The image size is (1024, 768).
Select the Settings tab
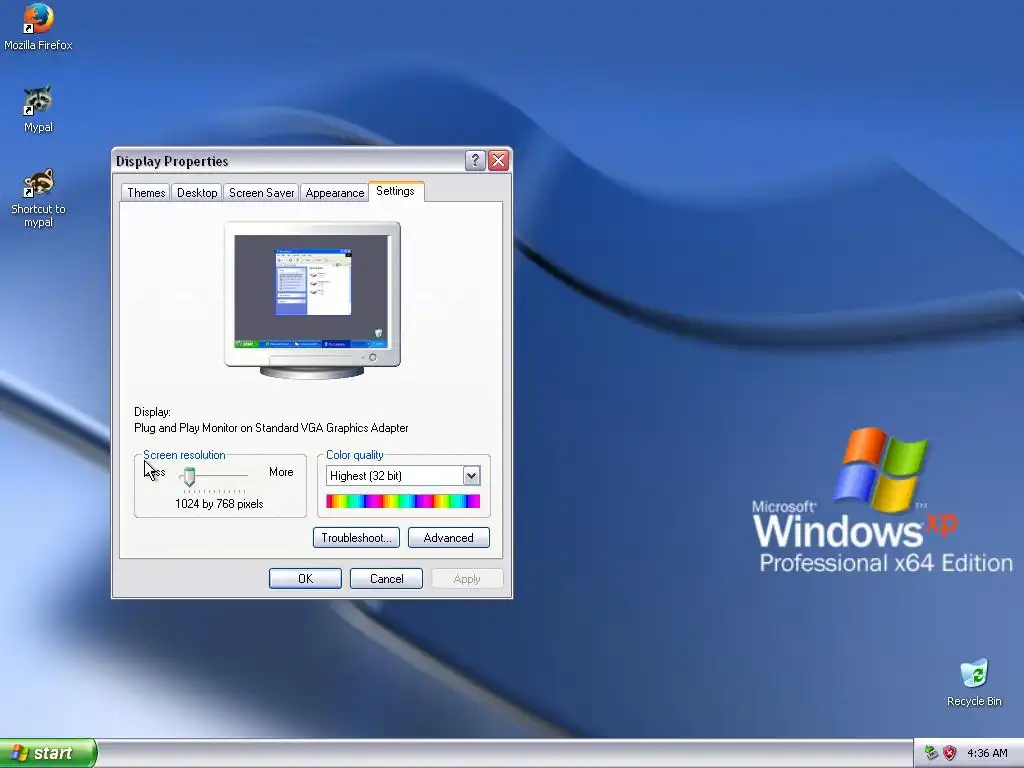(x=396, y=191)
